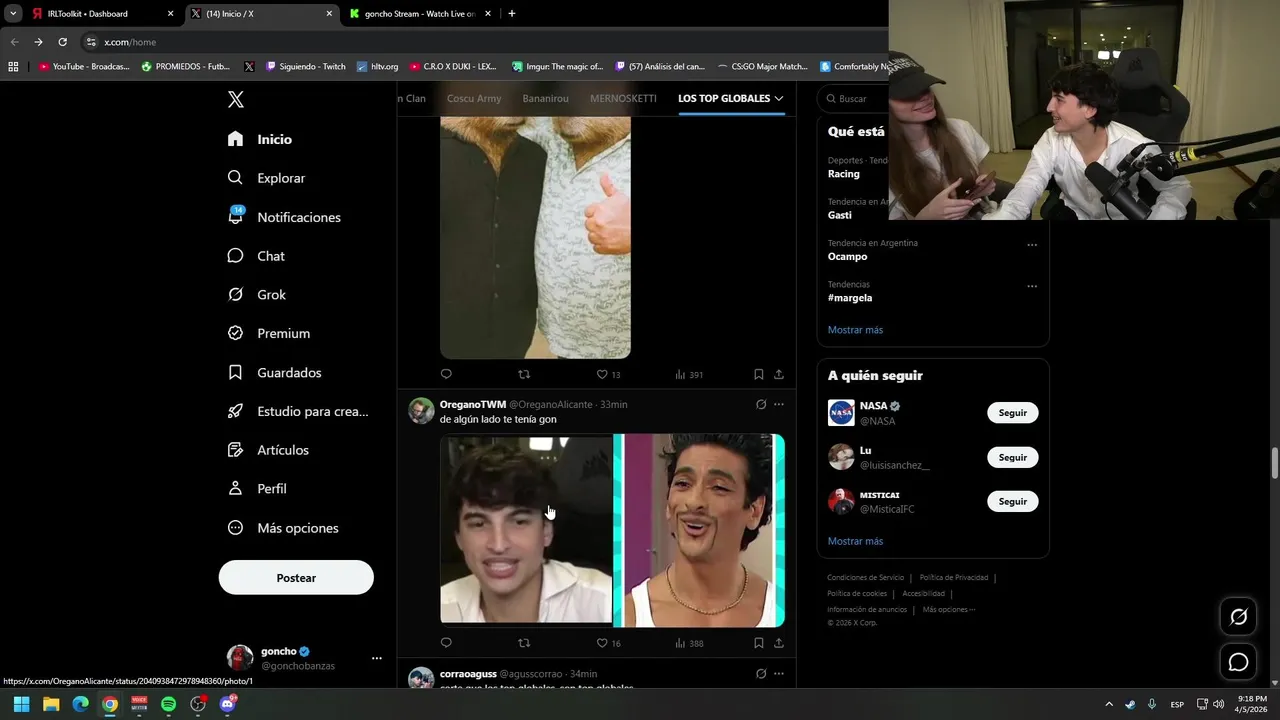Open OreganoTWM profile name
Viewport: 1280px width, 720px height.
click(x=473, y=404)
